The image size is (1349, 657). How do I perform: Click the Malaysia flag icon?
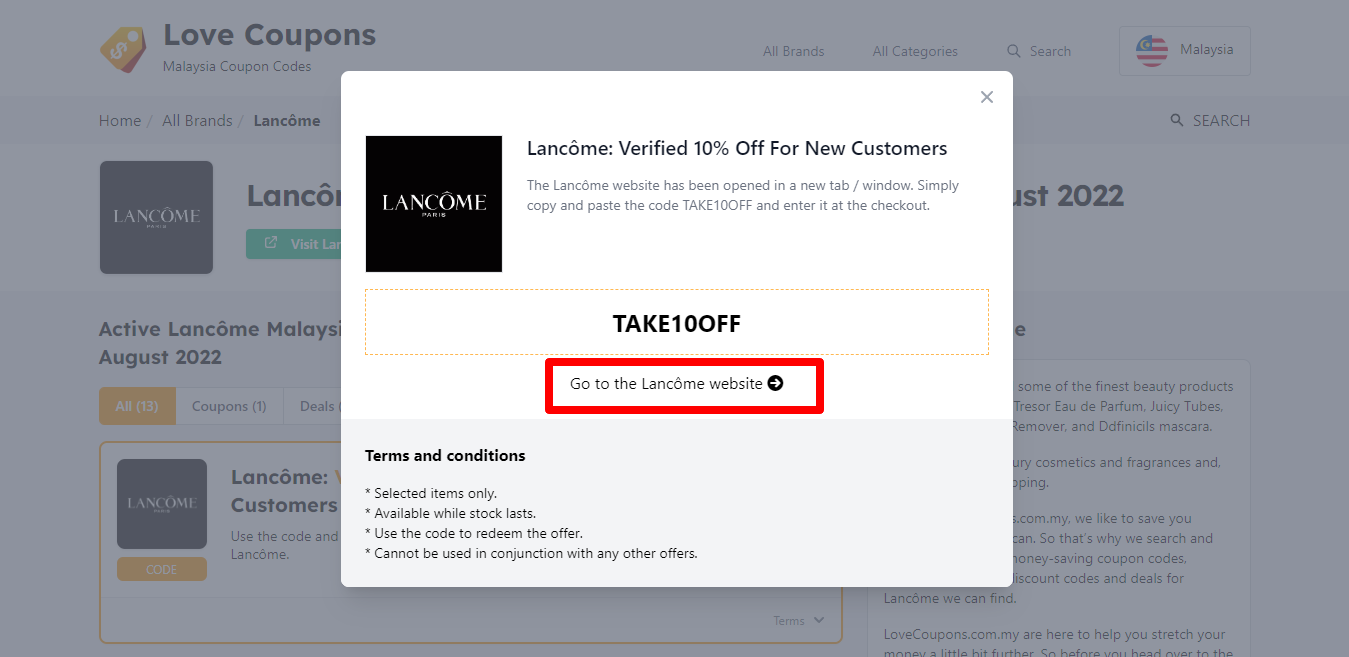tap(1152, 51)
